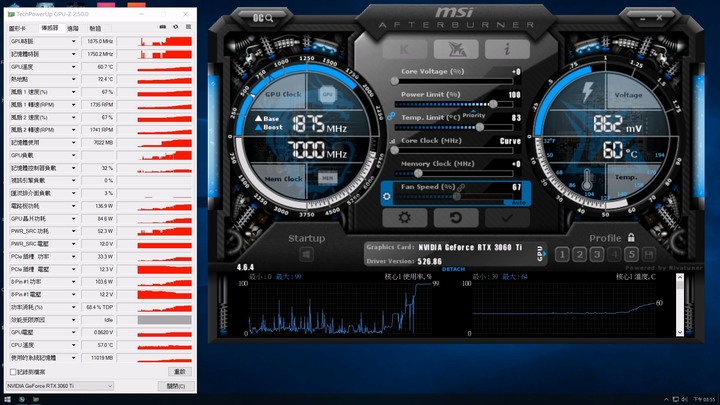Open fan speed settings gear icon
Image resolution: width=720 pixels, height=405 pixels.
[x=387, y=197]
